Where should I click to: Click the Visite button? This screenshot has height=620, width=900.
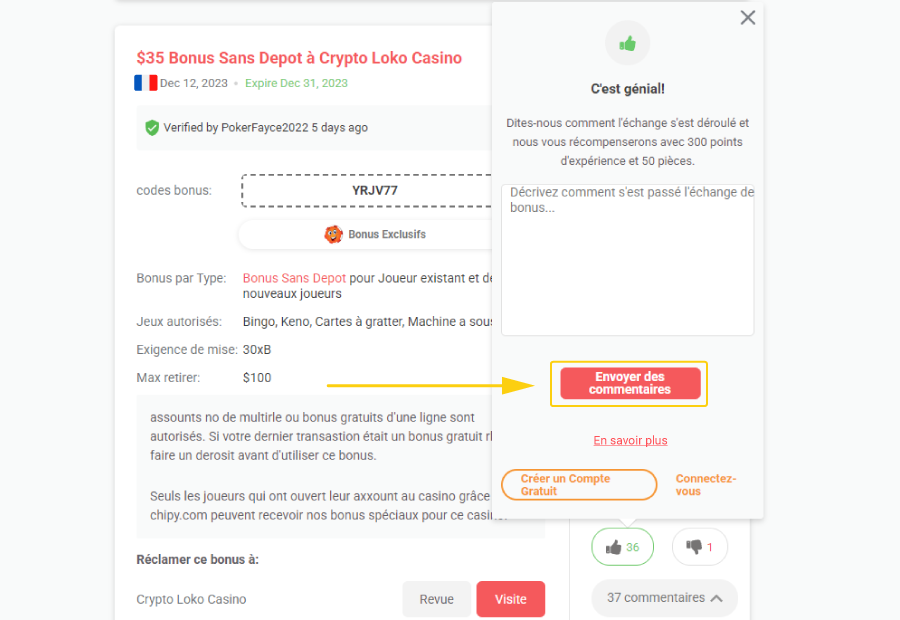[x=510, y=599]
